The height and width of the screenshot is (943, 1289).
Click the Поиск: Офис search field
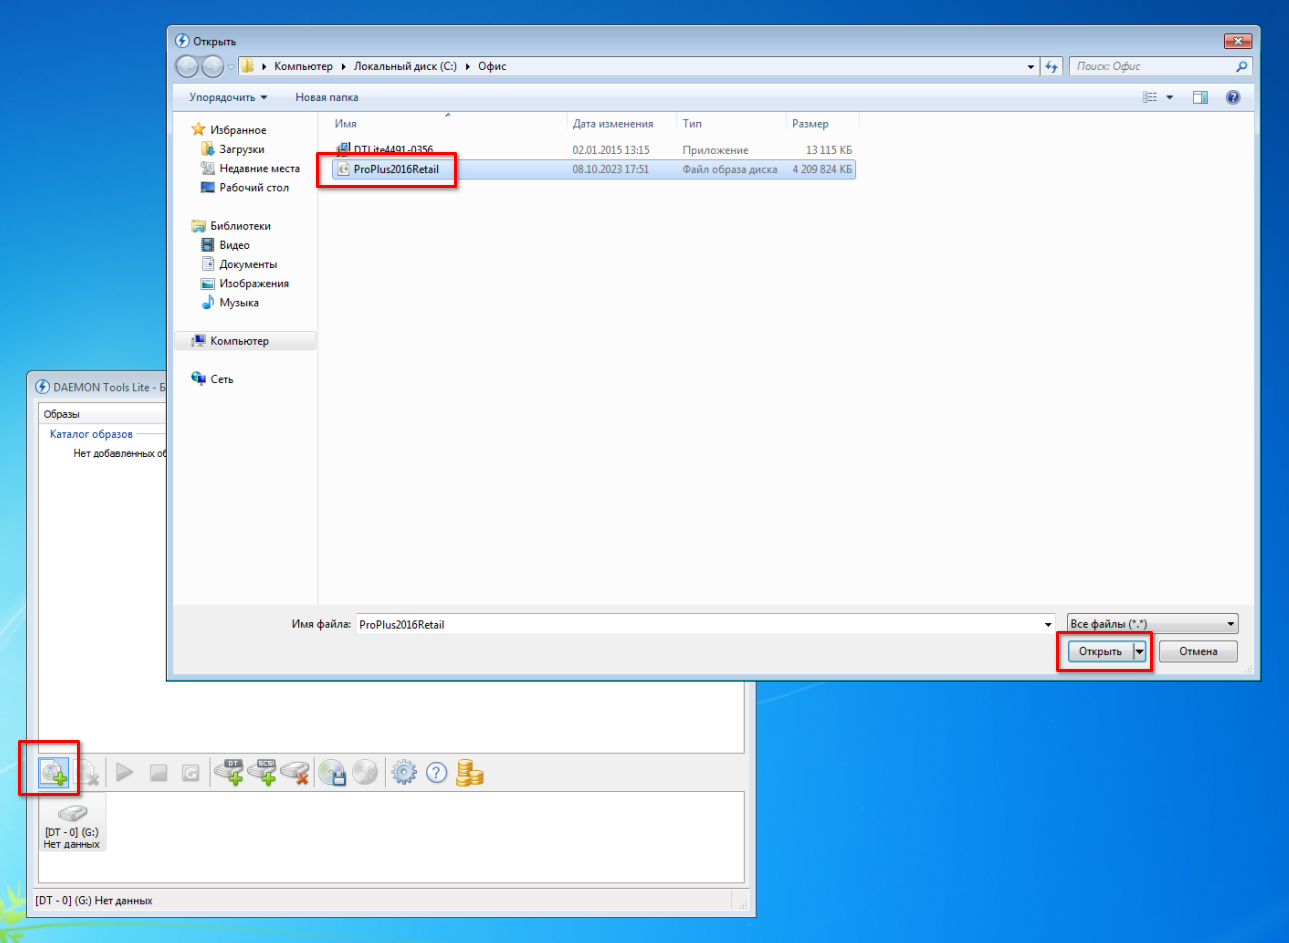(x=1150, y=66)
